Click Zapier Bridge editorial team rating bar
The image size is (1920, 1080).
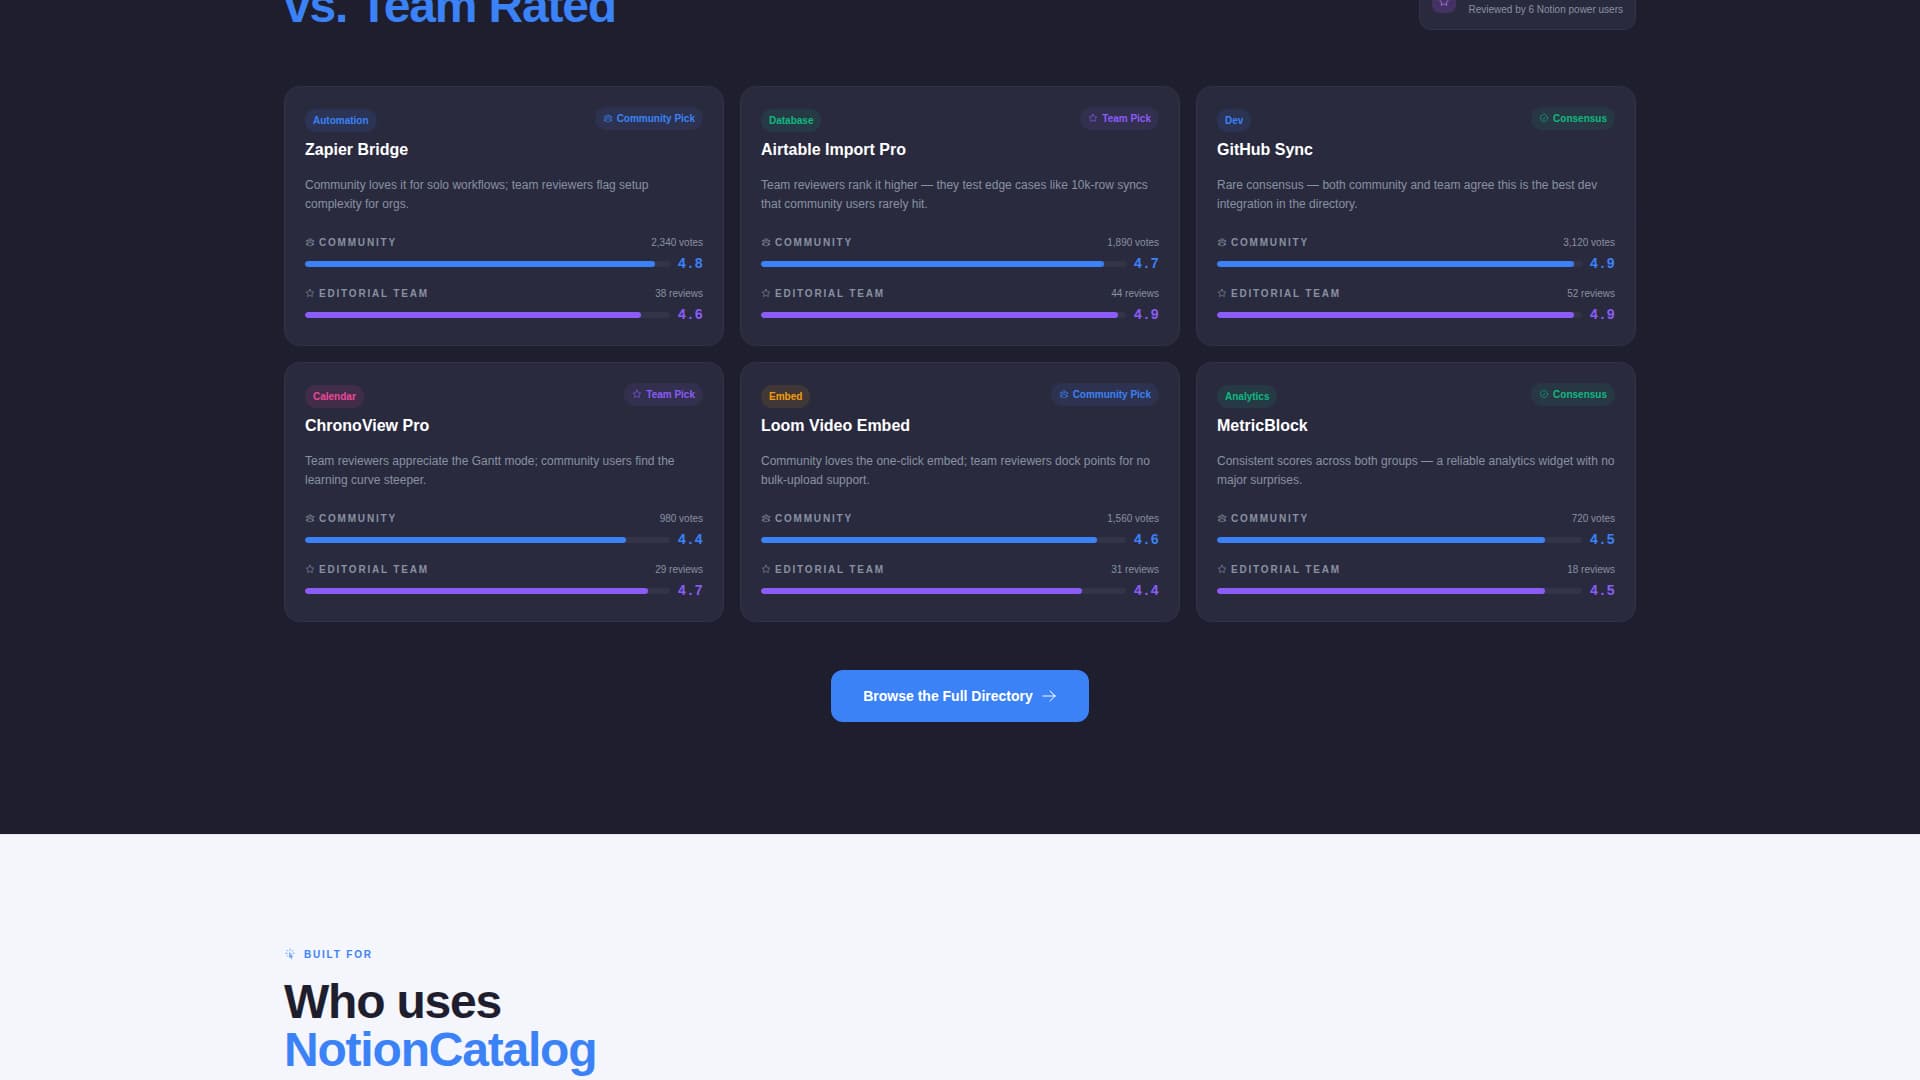487,315
